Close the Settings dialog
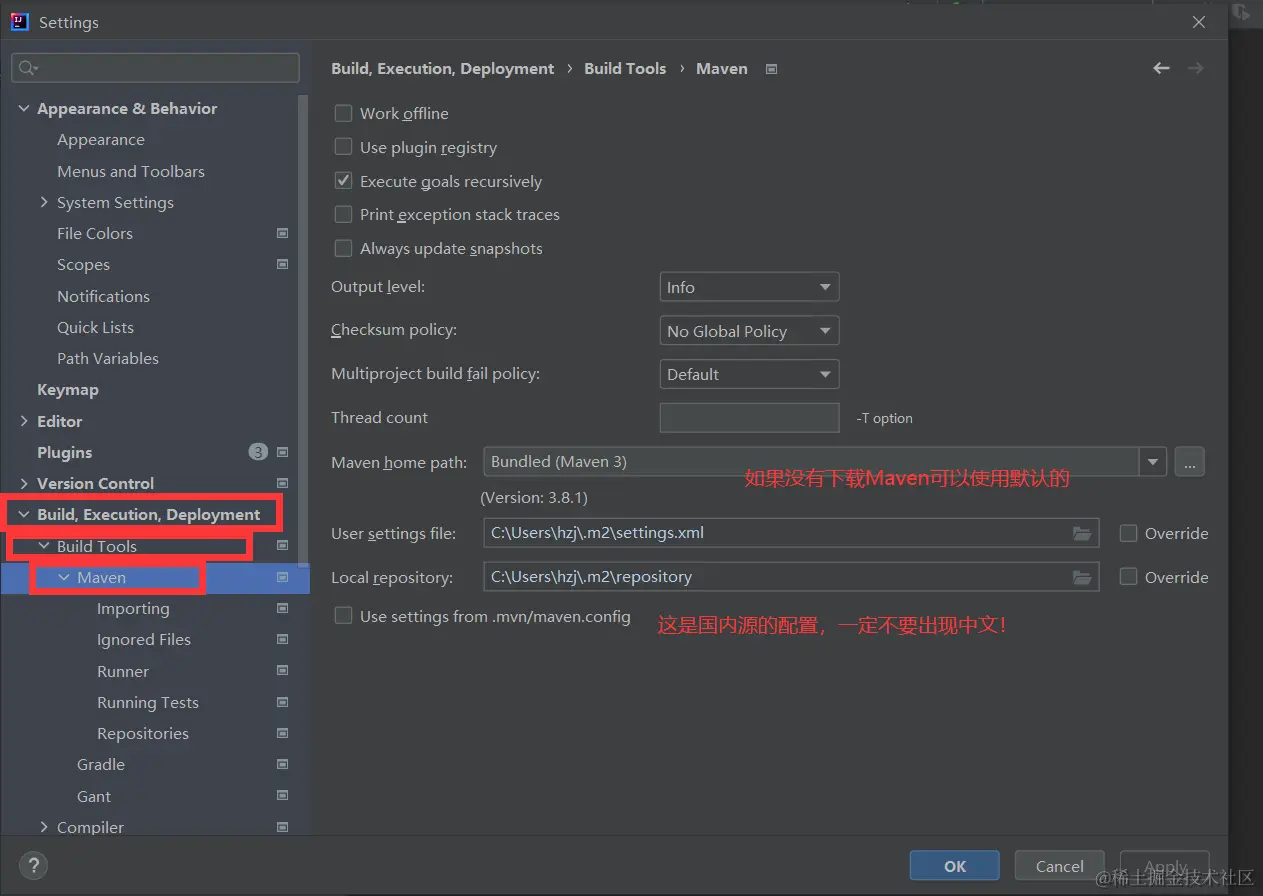Image resolution: width=1263 pixels, height=896 pixels. click(1199, 22)
